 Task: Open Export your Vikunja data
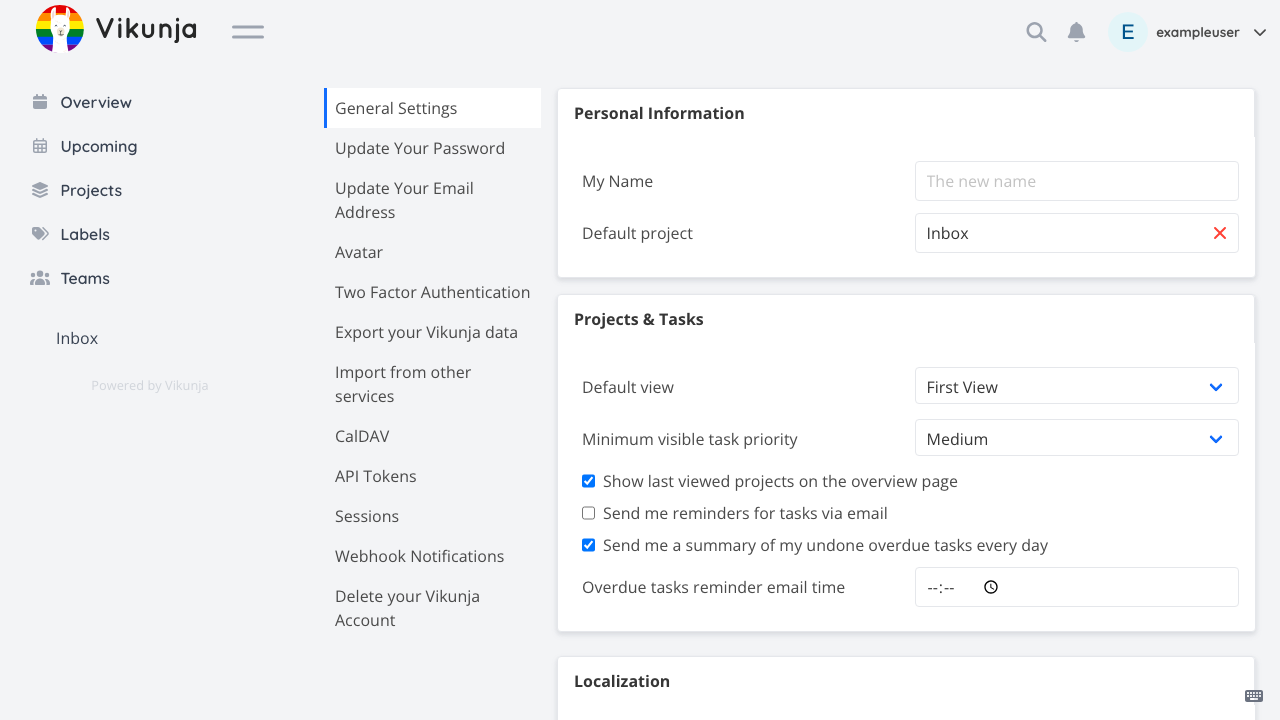pyautogui.click(x=433, y=332)
